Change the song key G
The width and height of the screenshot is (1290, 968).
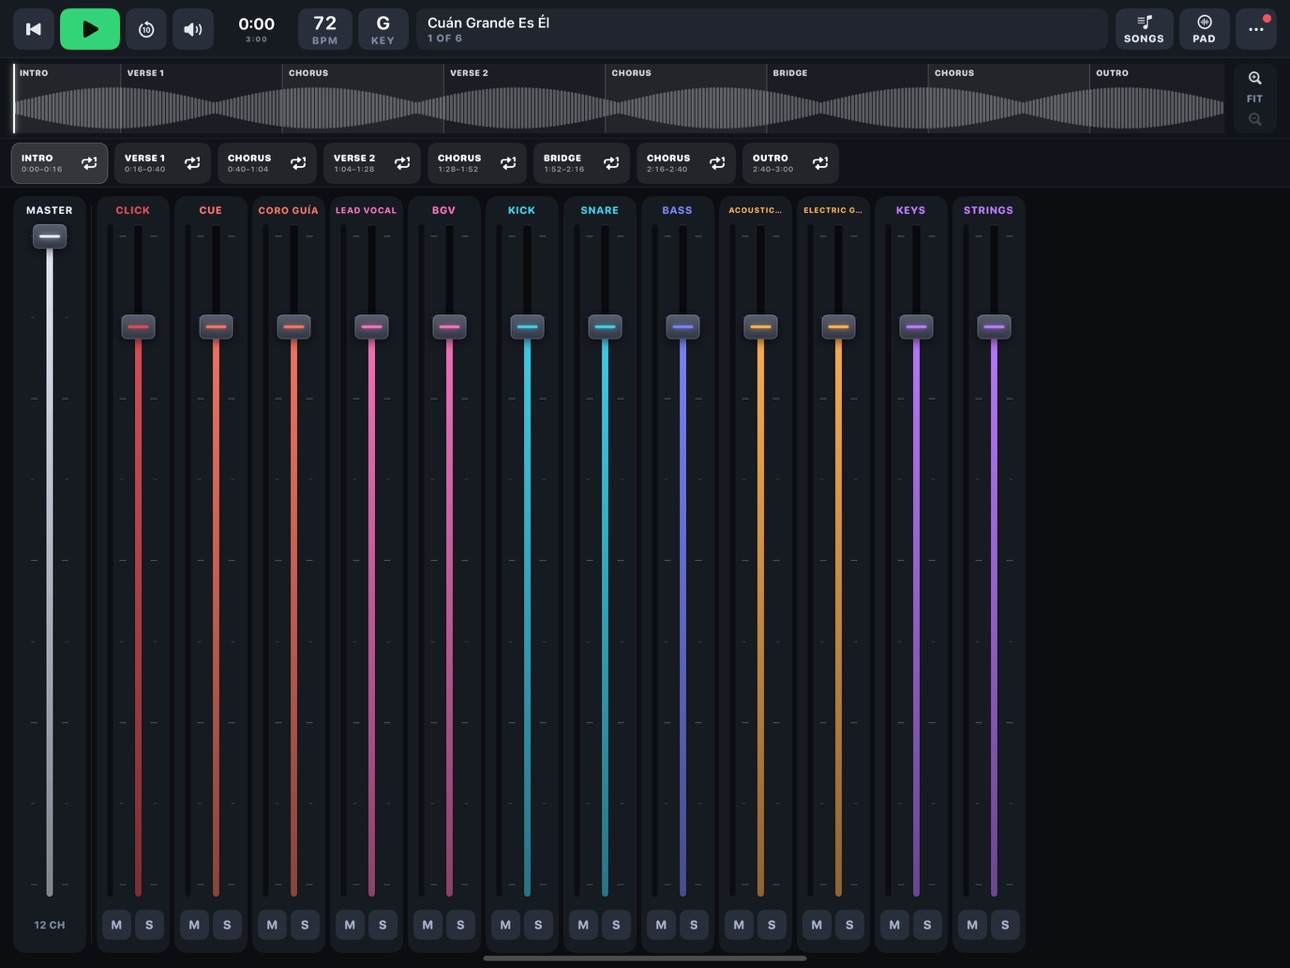[x=383, y=29]
